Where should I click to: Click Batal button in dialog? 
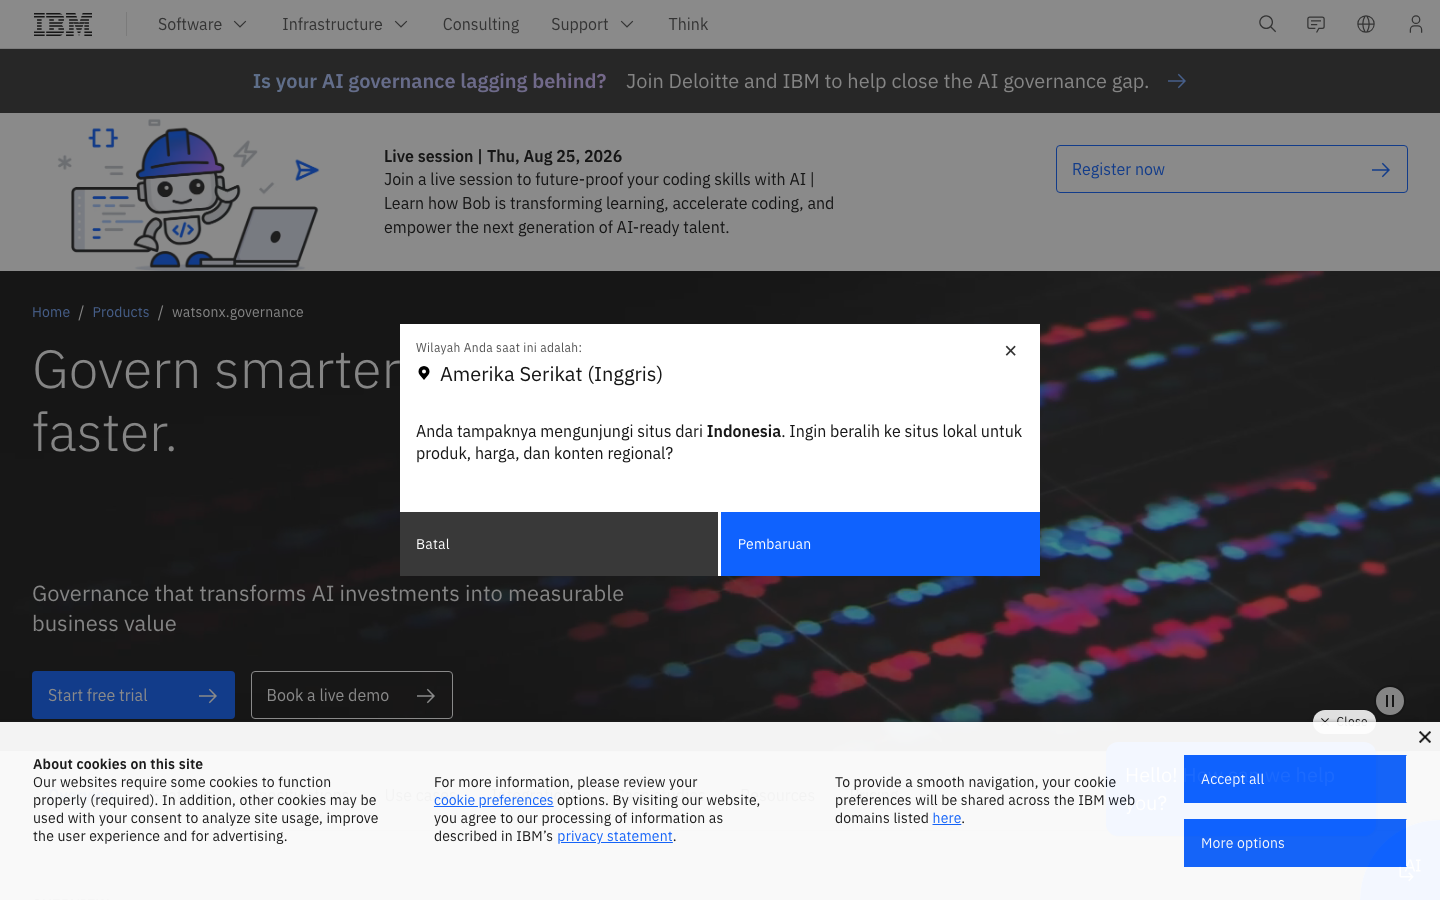pyautogui.click(x=559, y=544)
